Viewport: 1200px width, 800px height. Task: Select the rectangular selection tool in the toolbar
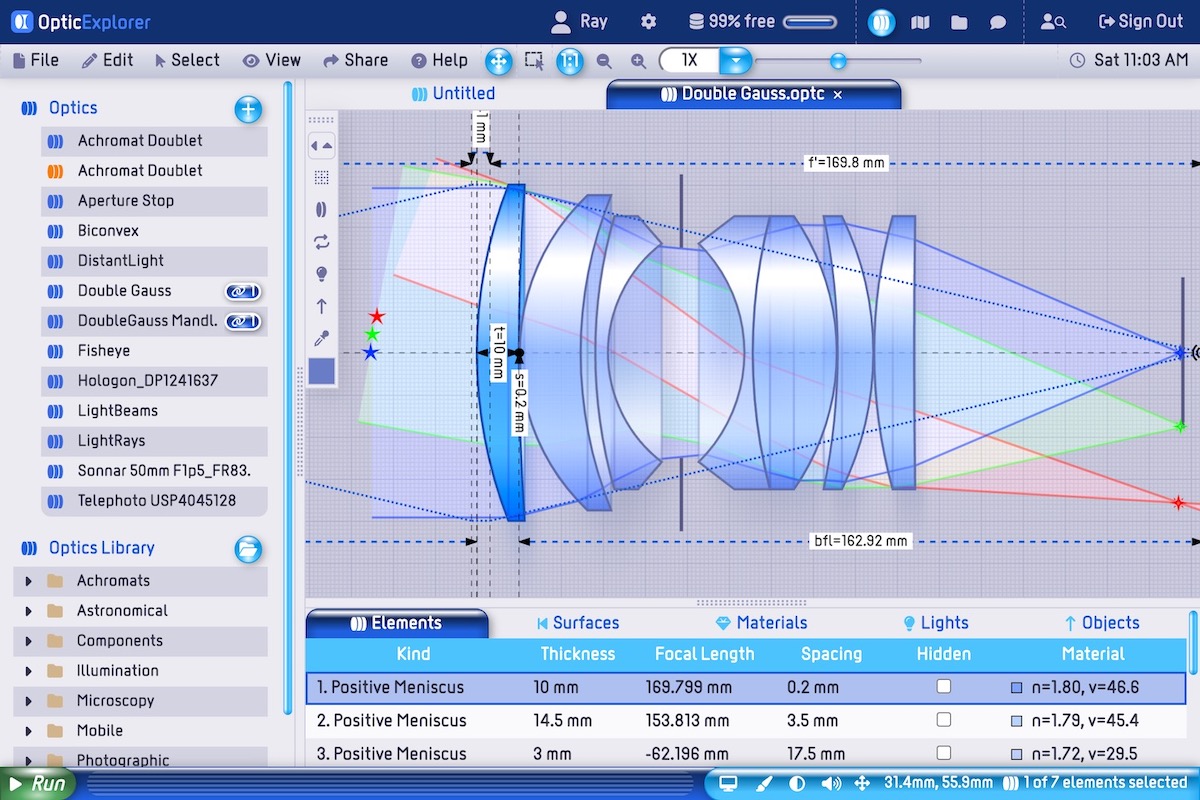pyautogui.click(x=534, y=61)
